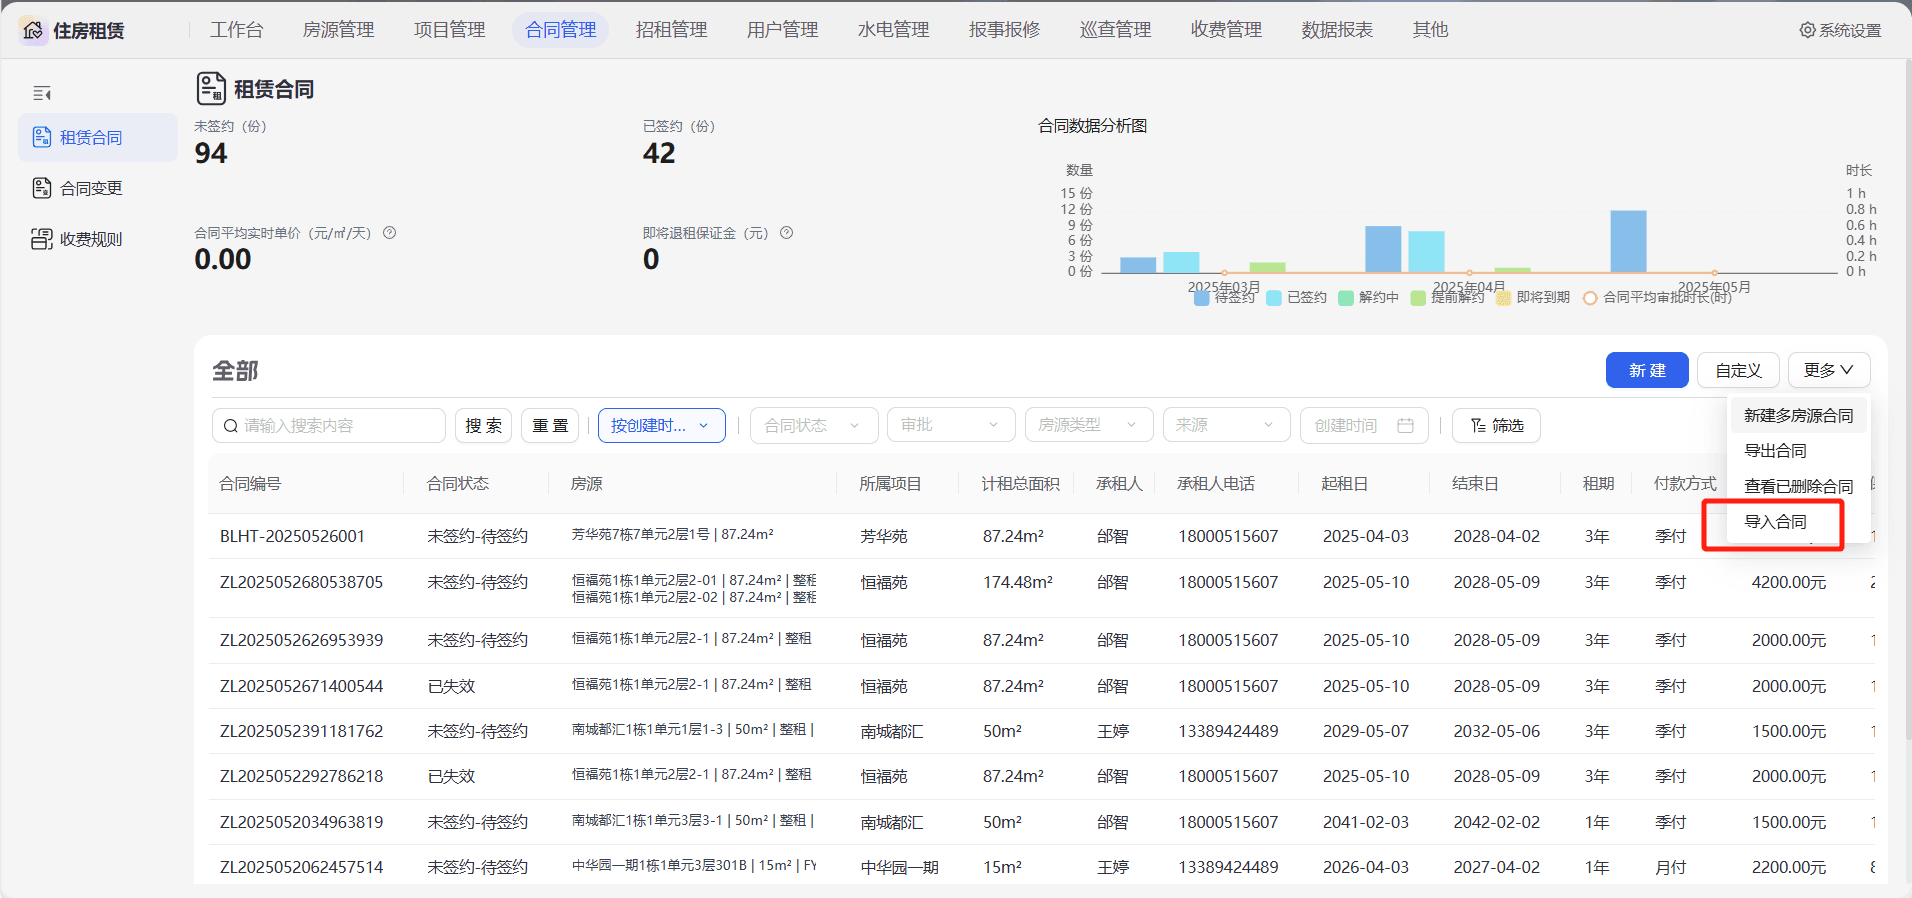Click 2025年05月 blue chart bar
Image resolution: width=1912 pixels, height=898 pixels.
coord(1628,241)
